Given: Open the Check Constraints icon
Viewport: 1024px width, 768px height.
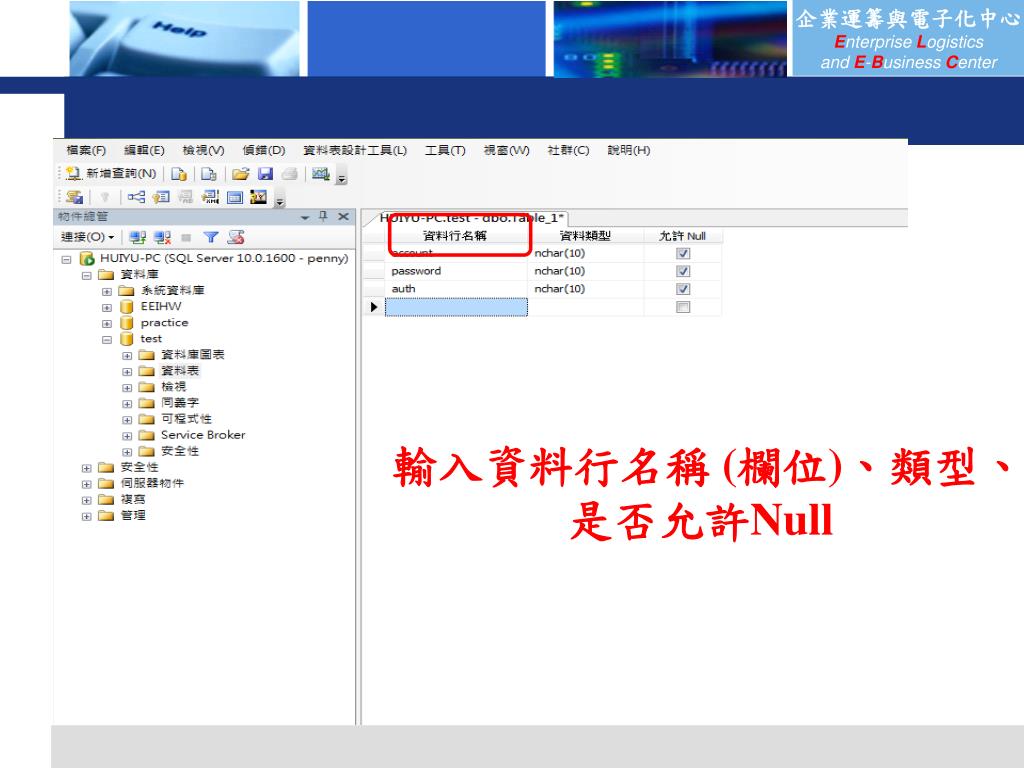Looking at the screenshot, I should (235, 197).
